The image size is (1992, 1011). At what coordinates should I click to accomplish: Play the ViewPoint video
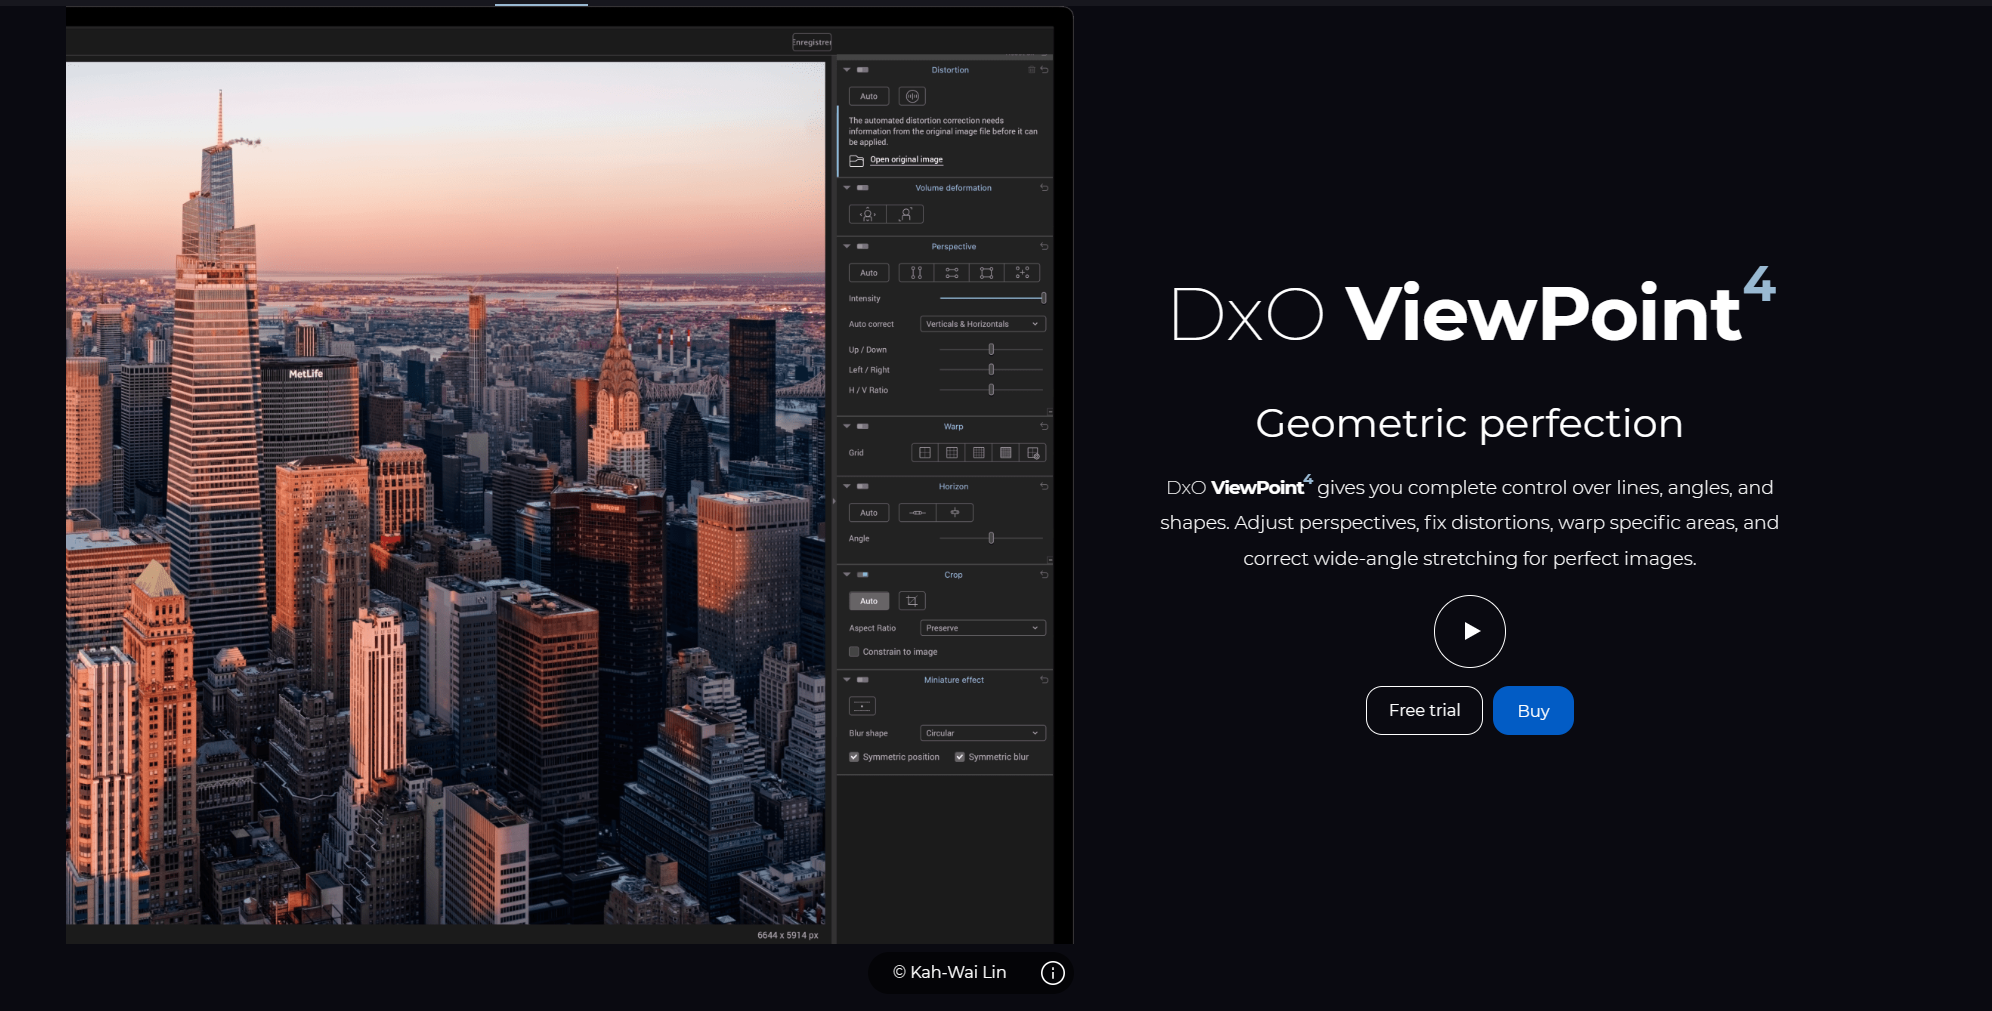(1470, 631)
